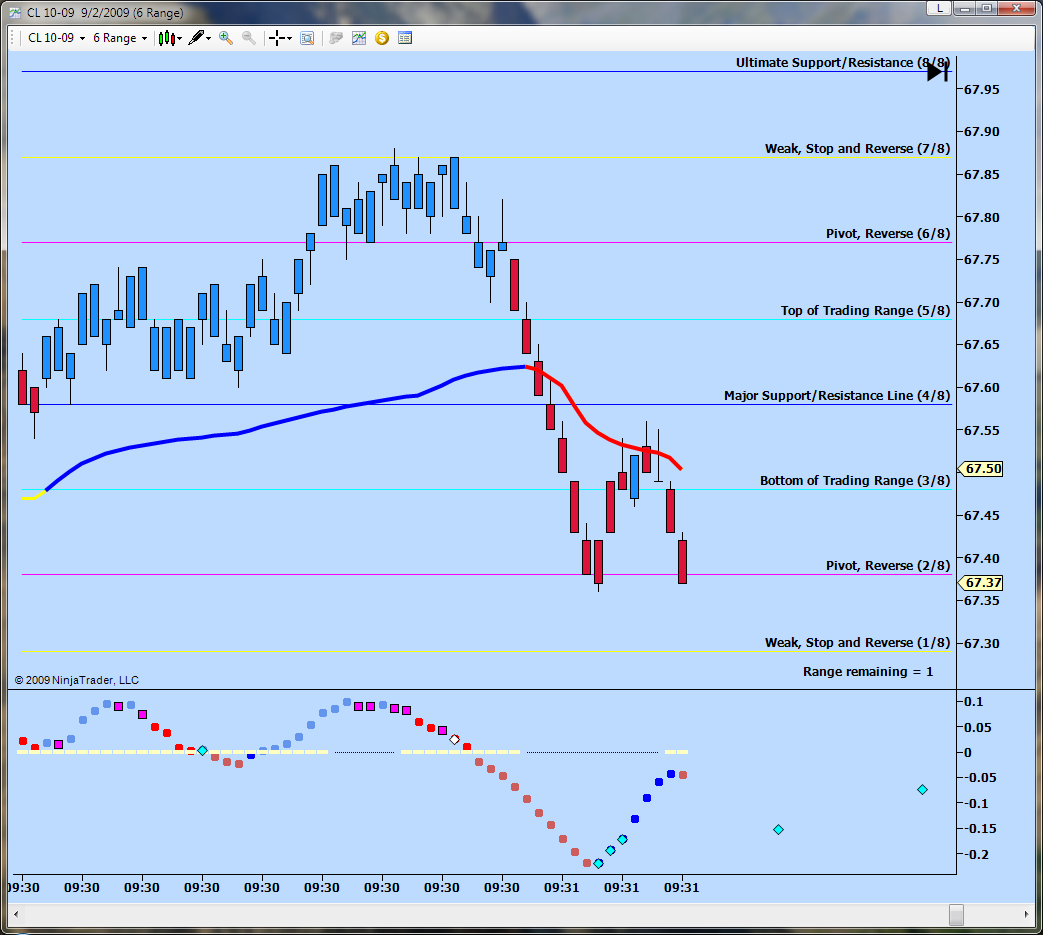Click the zoom in magnifier icon
The image size is (1043, 935).
coord(226,38)
